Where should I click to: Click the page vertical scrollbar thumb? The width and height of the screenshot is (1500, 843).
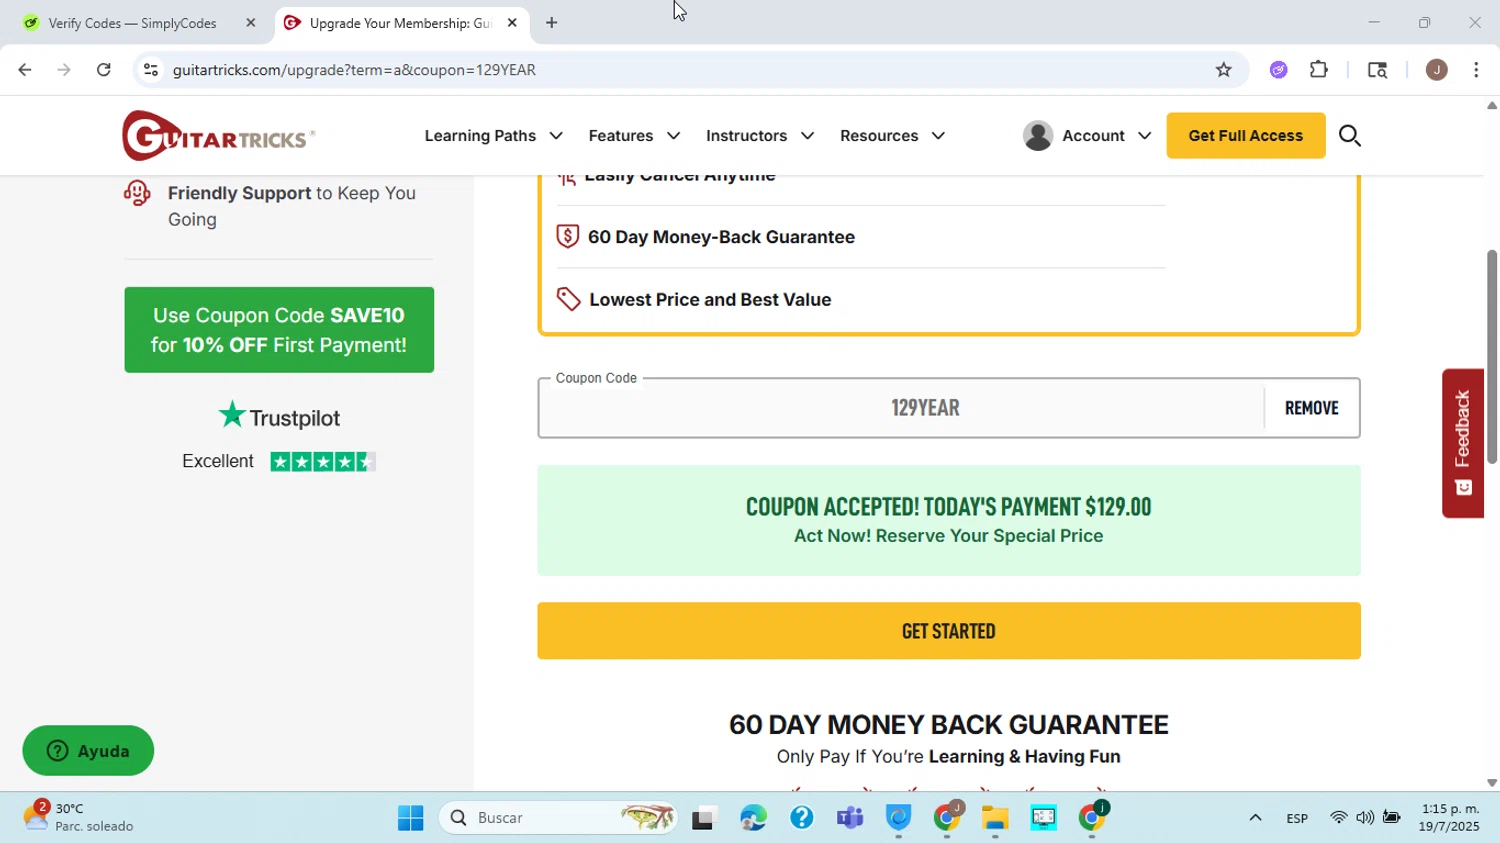coord(1491,357)
